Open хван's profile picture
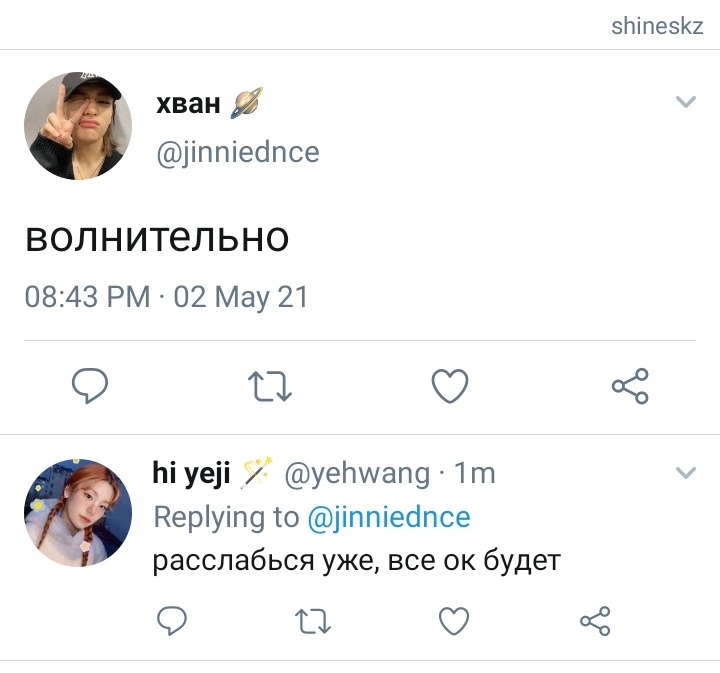This screenshot has height=673, width=720. pyautogui.click(x=78, y=125)
